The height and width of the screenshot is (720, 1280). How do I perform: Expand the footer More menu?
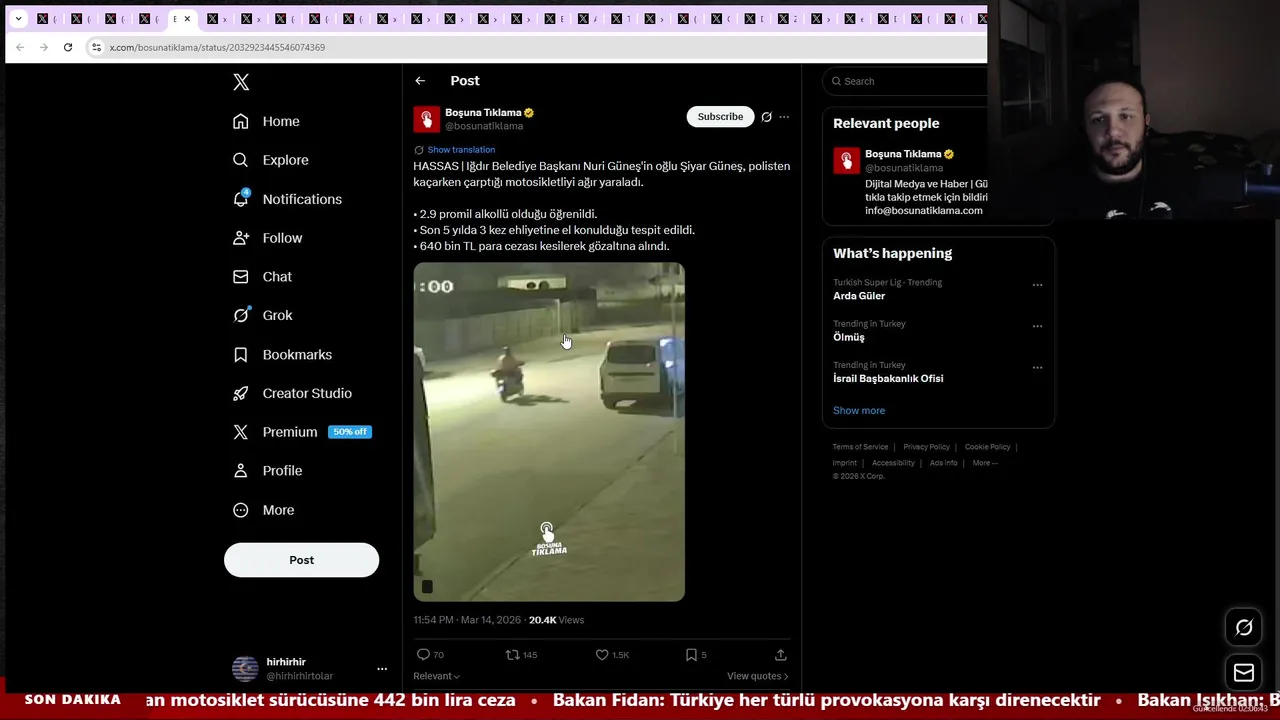click(x=984, y=463)
